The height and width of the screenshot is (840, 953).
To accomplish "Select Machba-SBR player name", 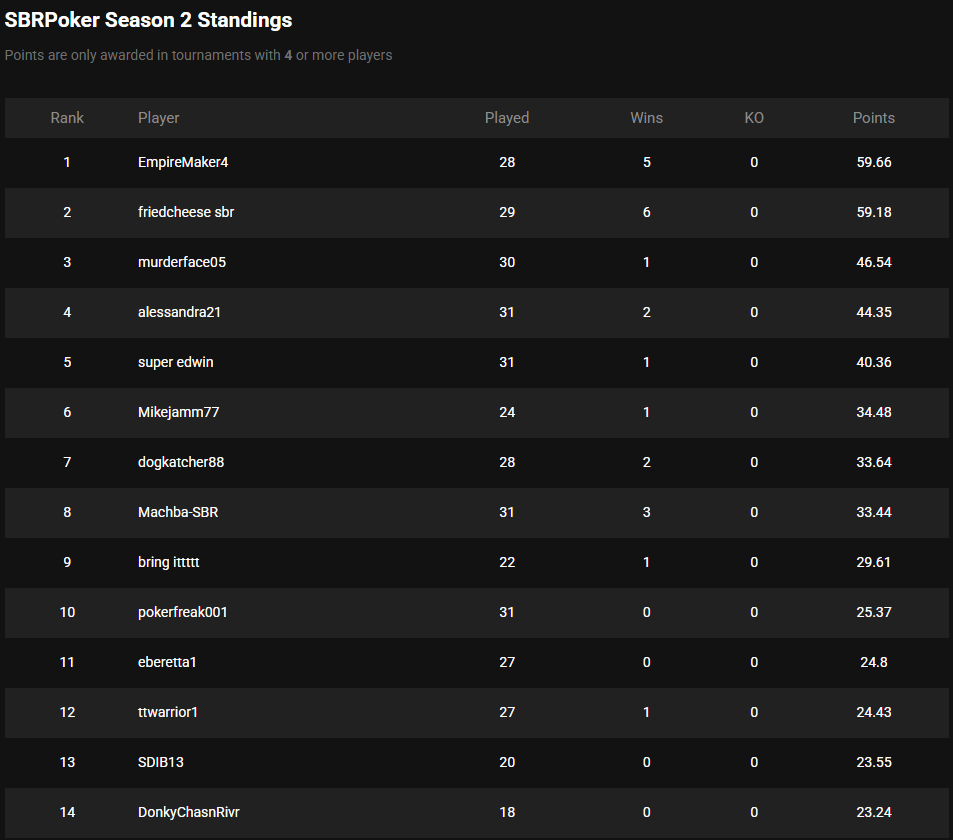I will [178, 512].
